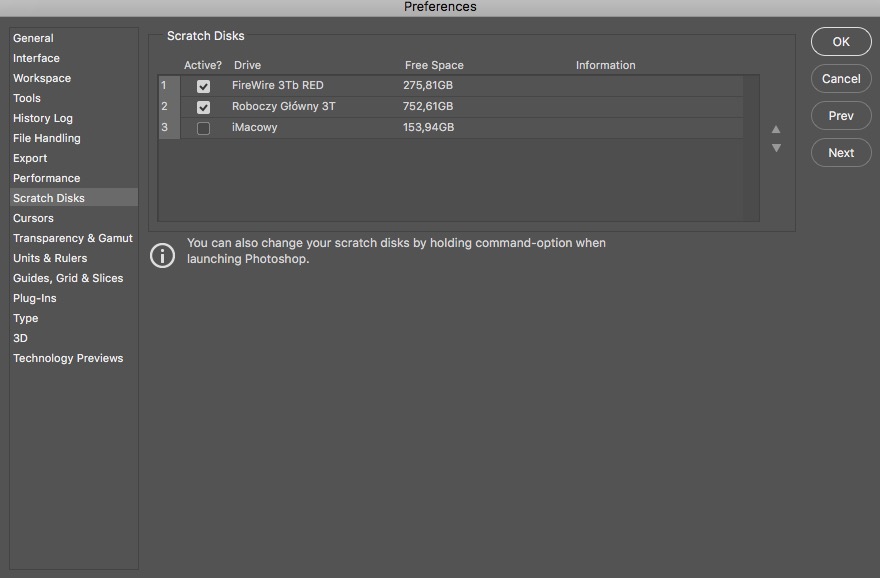Click row number 1 in disk list
Image resolution: width=880 pixels, height=578 pixels.
(169, 86)
